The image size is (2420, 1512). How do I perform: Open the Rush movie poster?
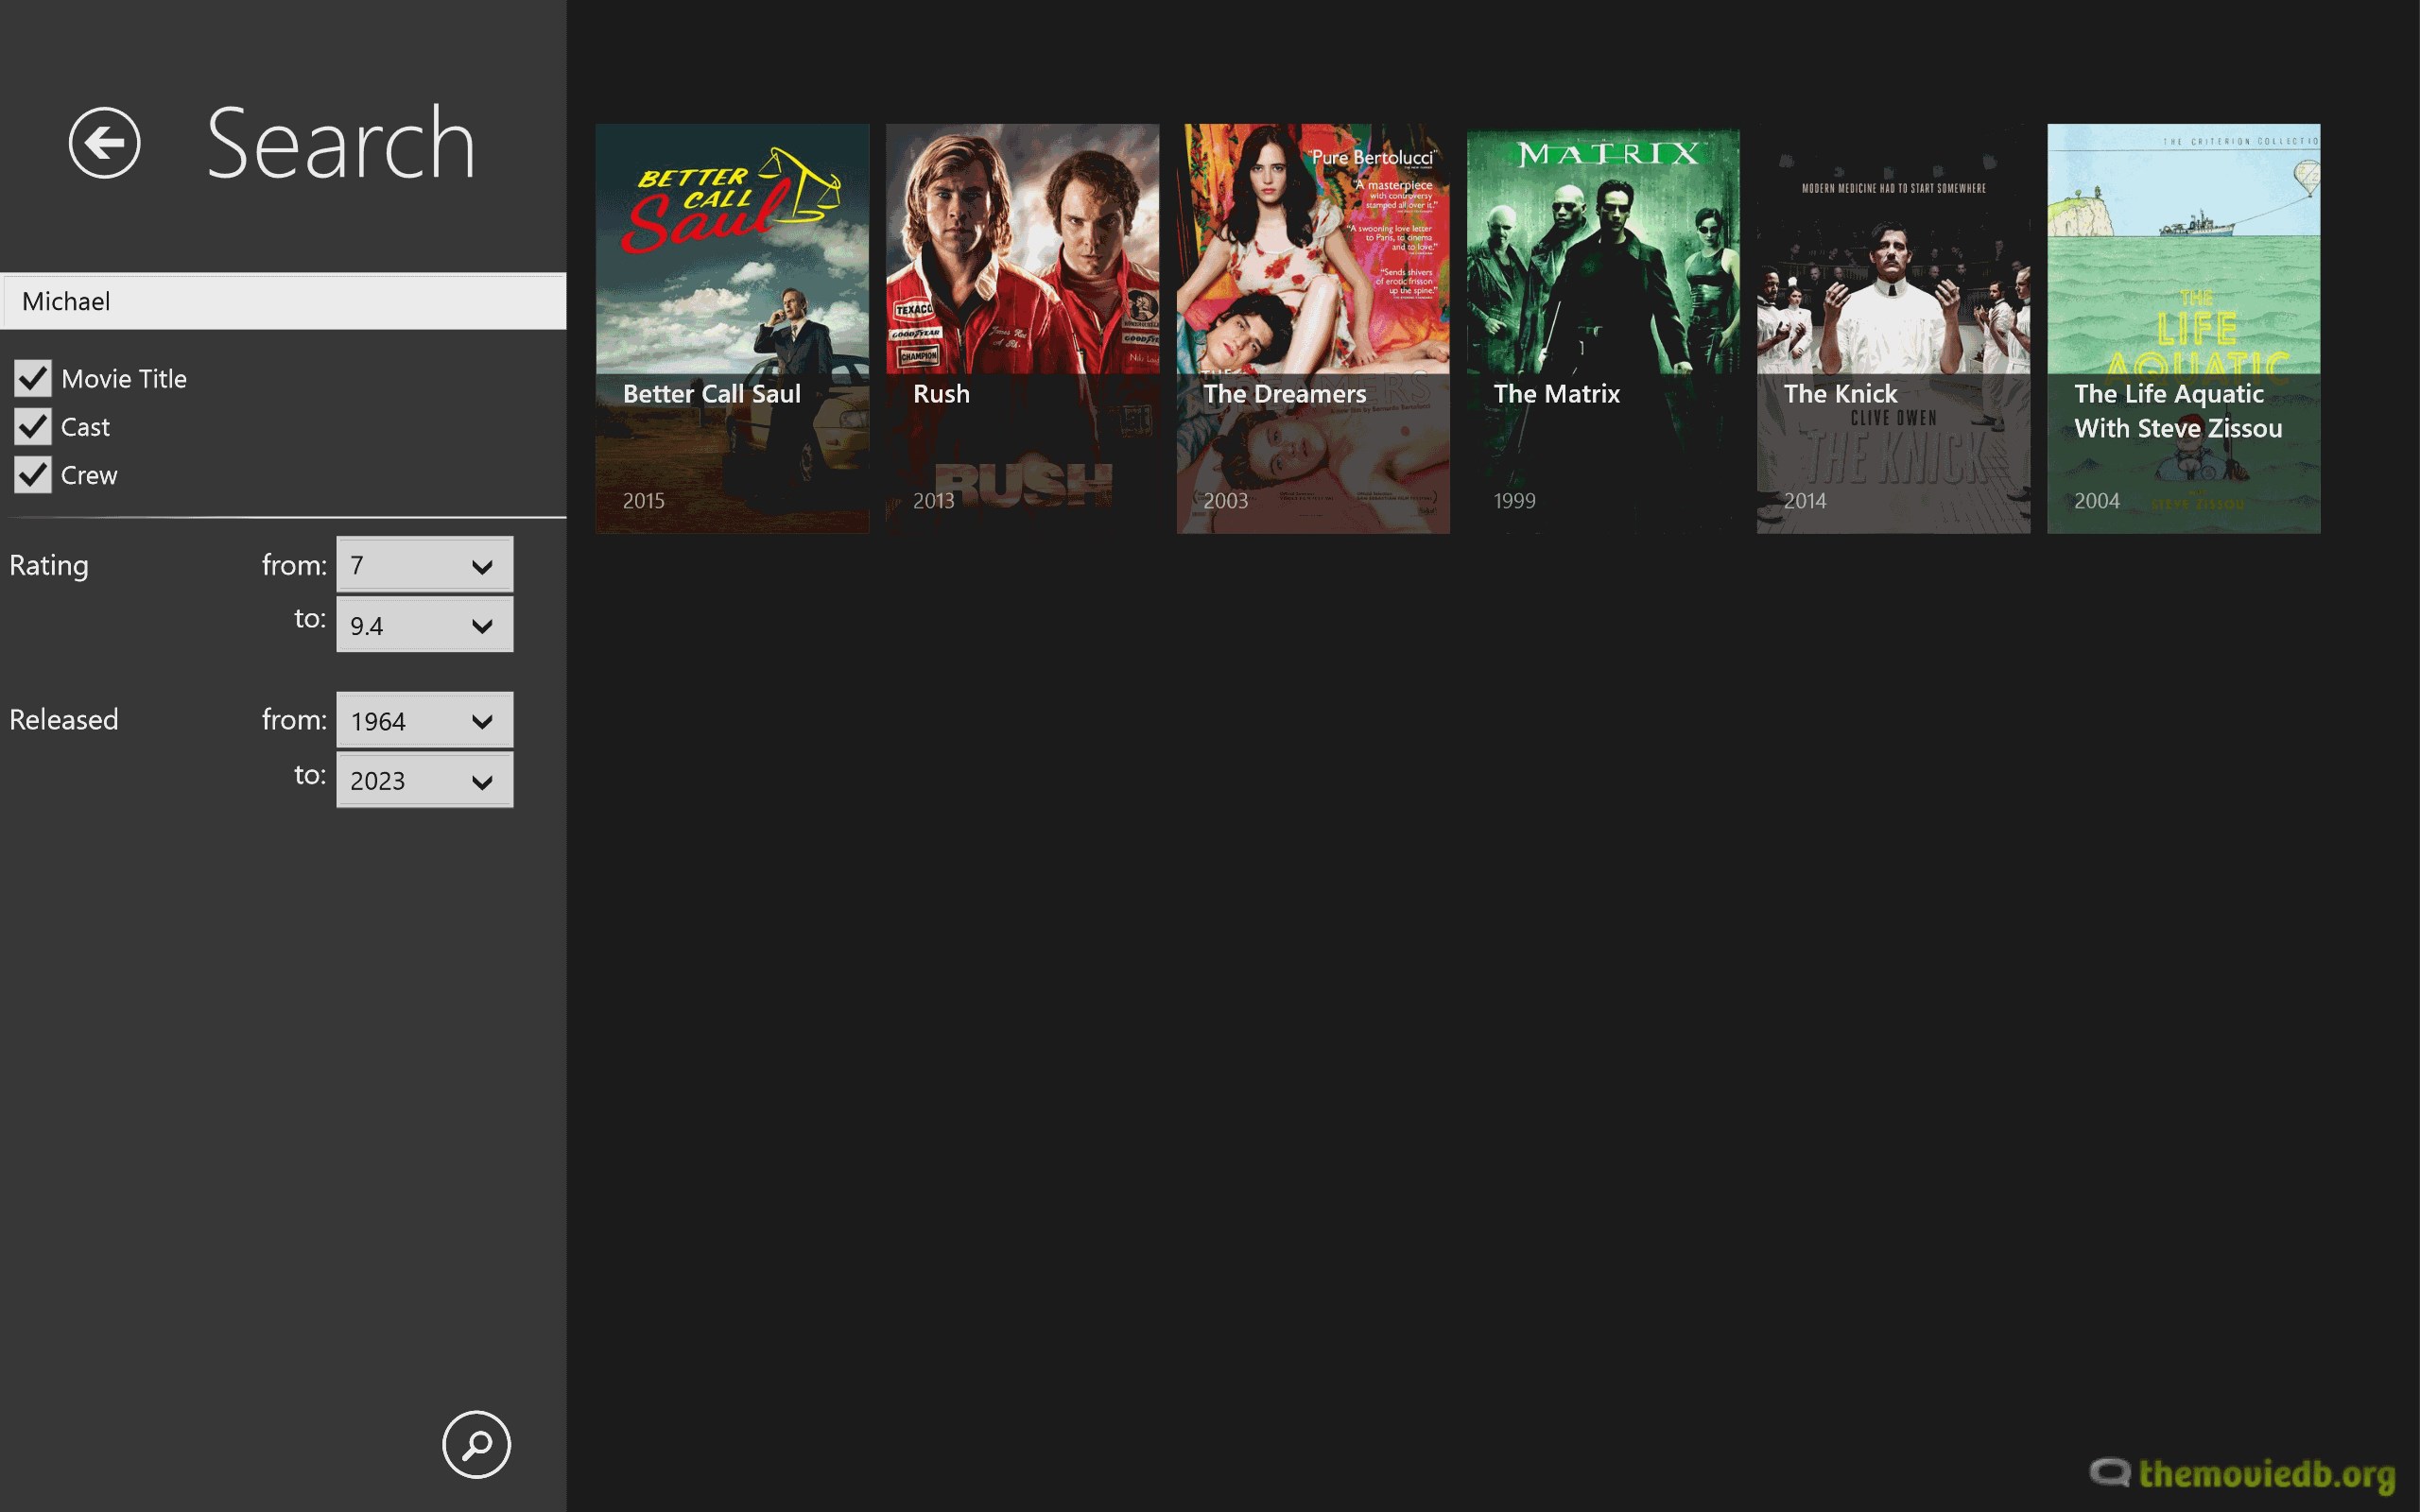tap(1022, 250)
